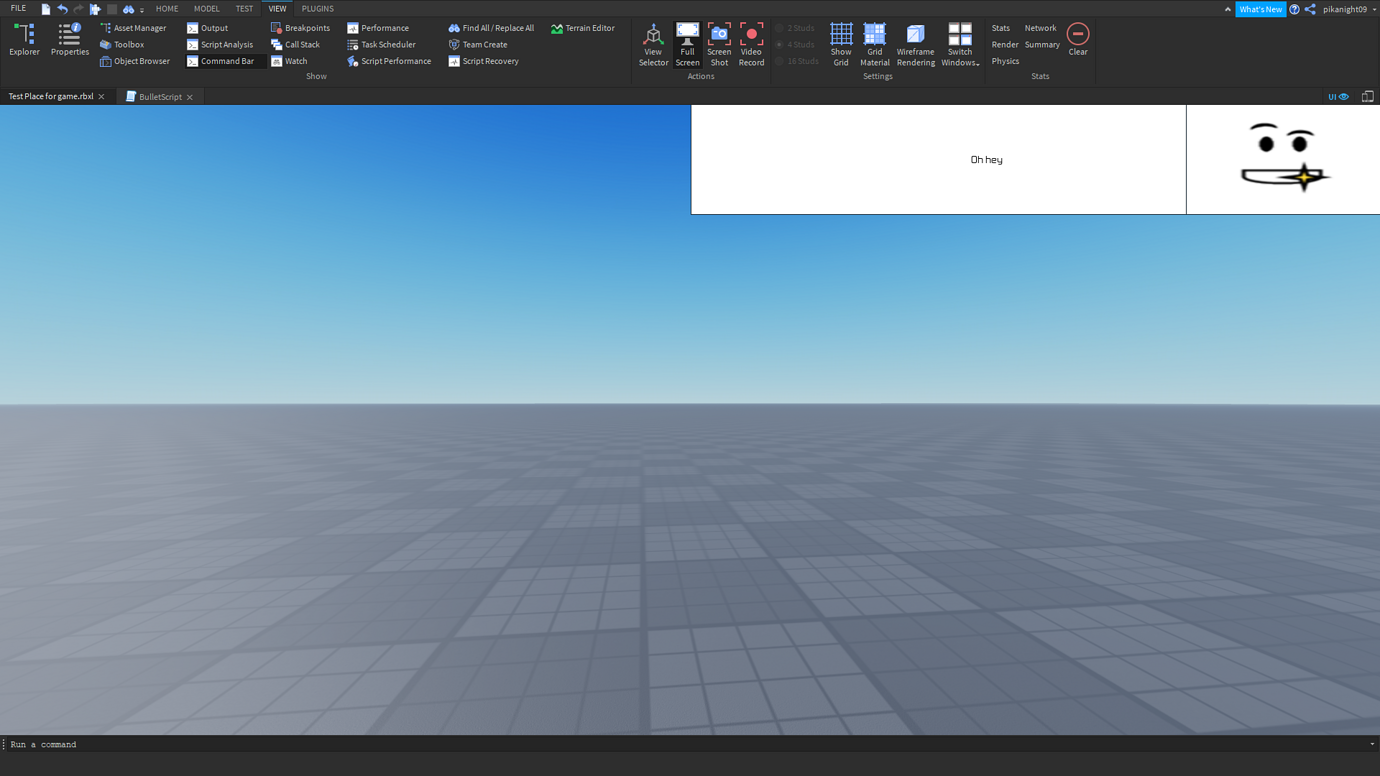Viewport: 1380px width, 776px height.
Task: Toggle UI visibility in the viewport
Action: coord(1337,96)
